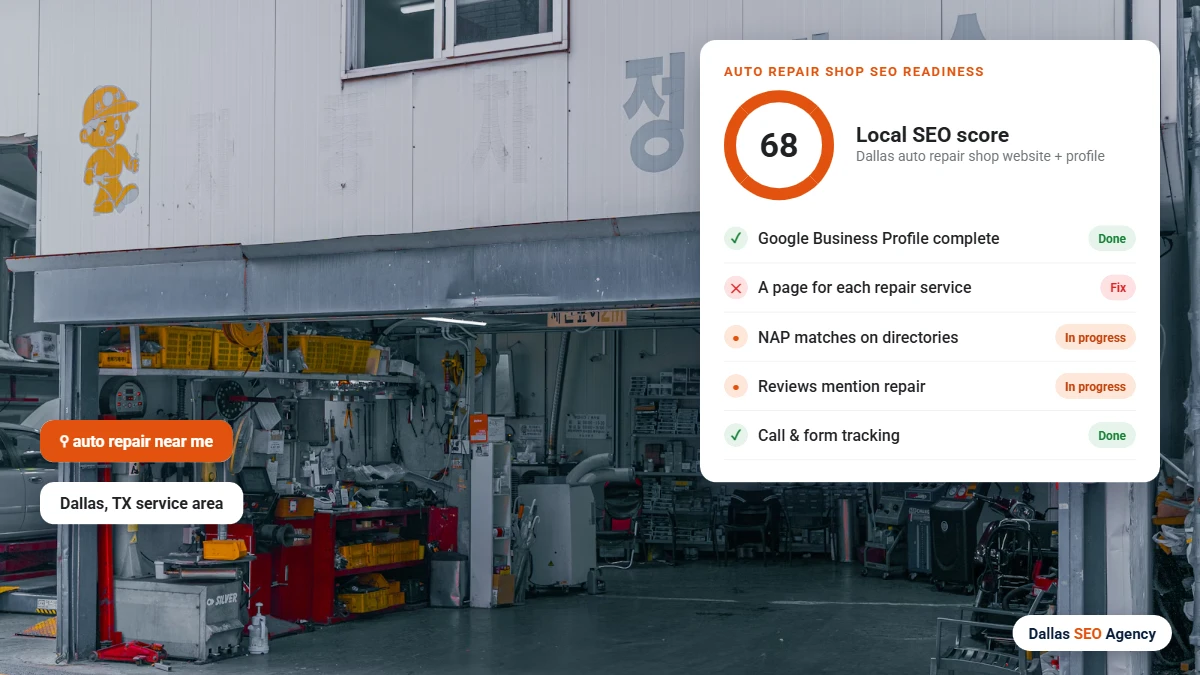Click the 'auto repair near me' orange pill
Screen dimensions: 1200x675
pyautogui.click(x=136, y=441)
